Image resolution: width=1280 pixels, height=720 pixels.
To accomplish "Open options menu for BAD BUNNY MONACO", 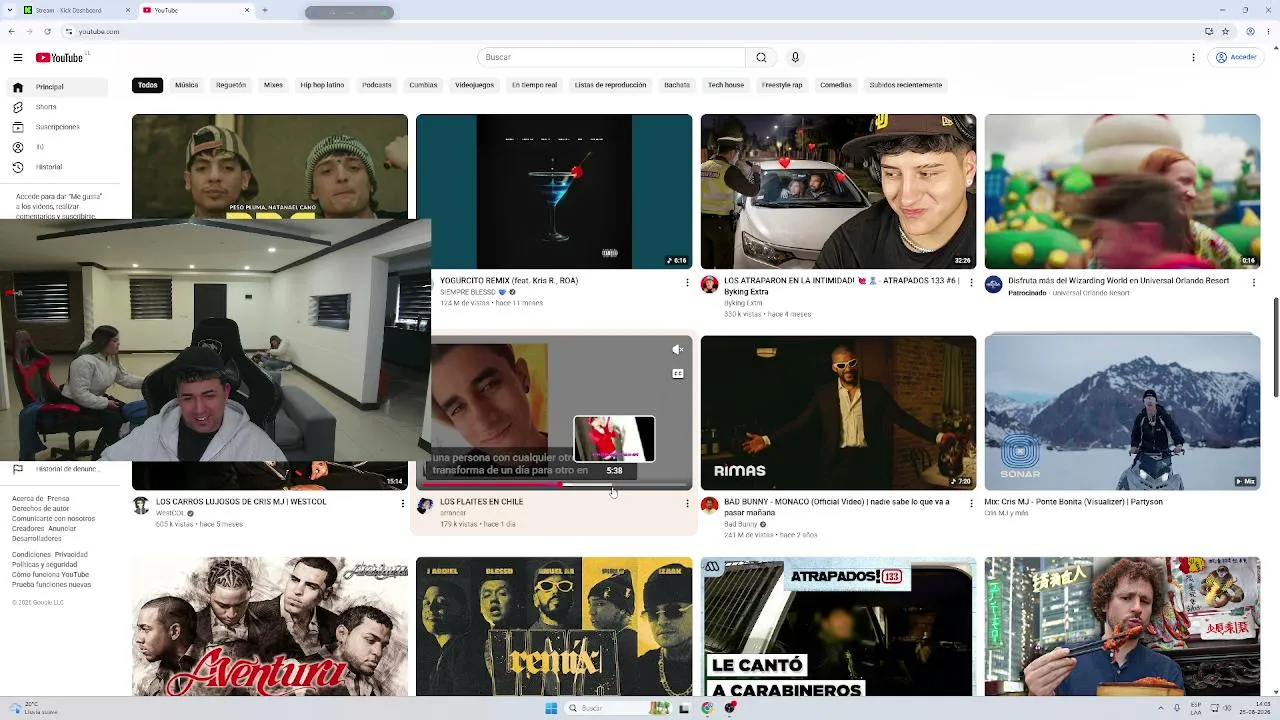I will pyautogui.click(x=971, y=503).
